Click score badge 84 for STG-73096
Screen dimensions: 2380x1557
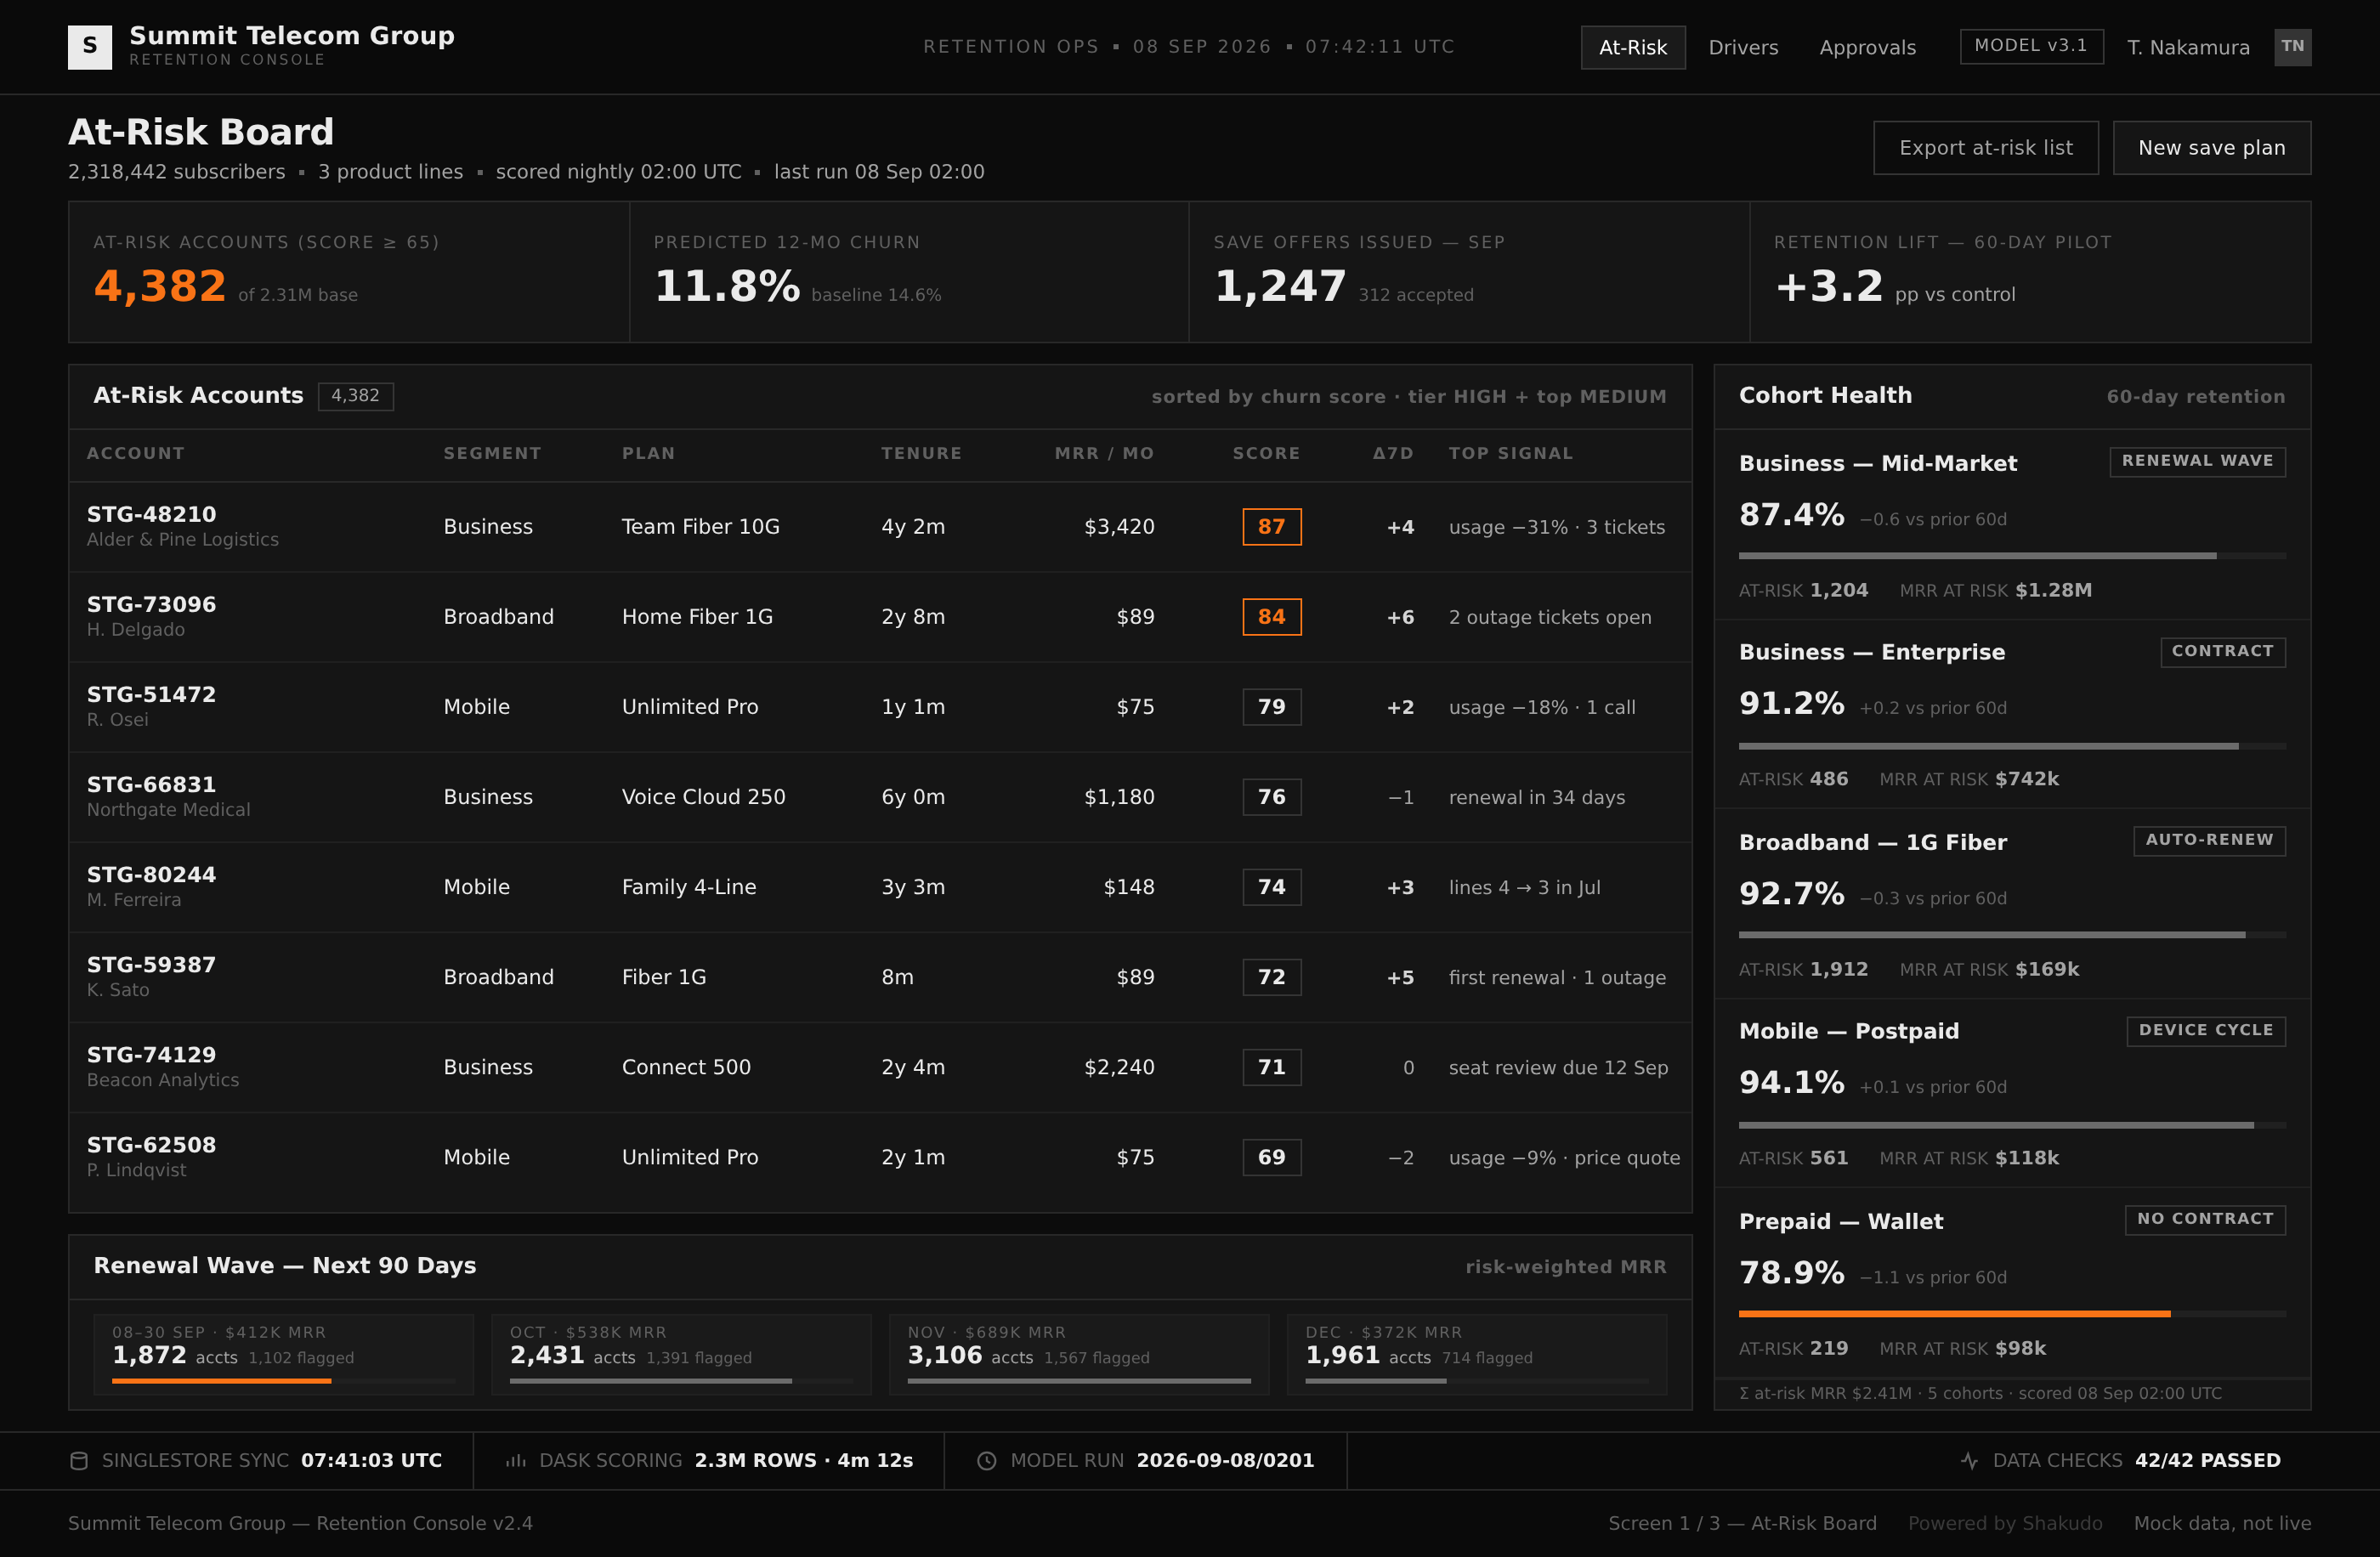pos(1271,617)
